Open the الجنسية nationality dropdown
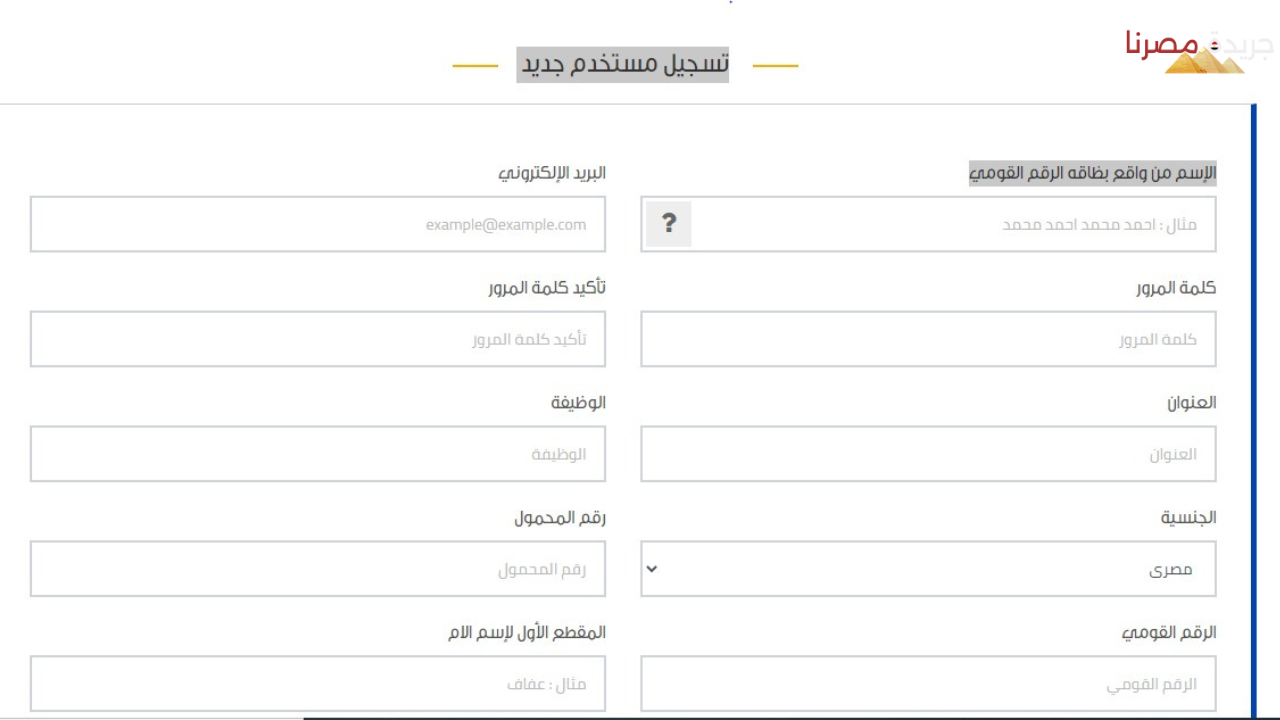Image resolution: width=1280 pixels, height=720 pixels. coord(929,569)
